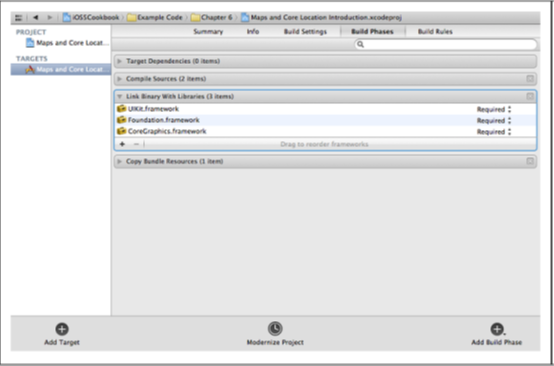Click the build phases search field

coord(446,45)
